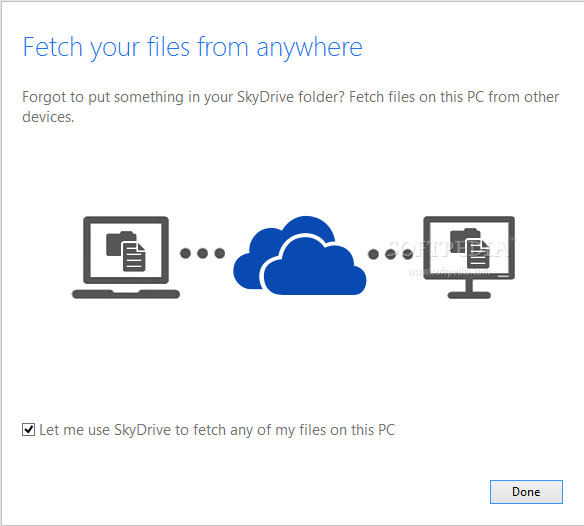Click the document page icon on desktop monitor
The width and height of the screenshot is (584, 526).
click(x=478, y=254)
